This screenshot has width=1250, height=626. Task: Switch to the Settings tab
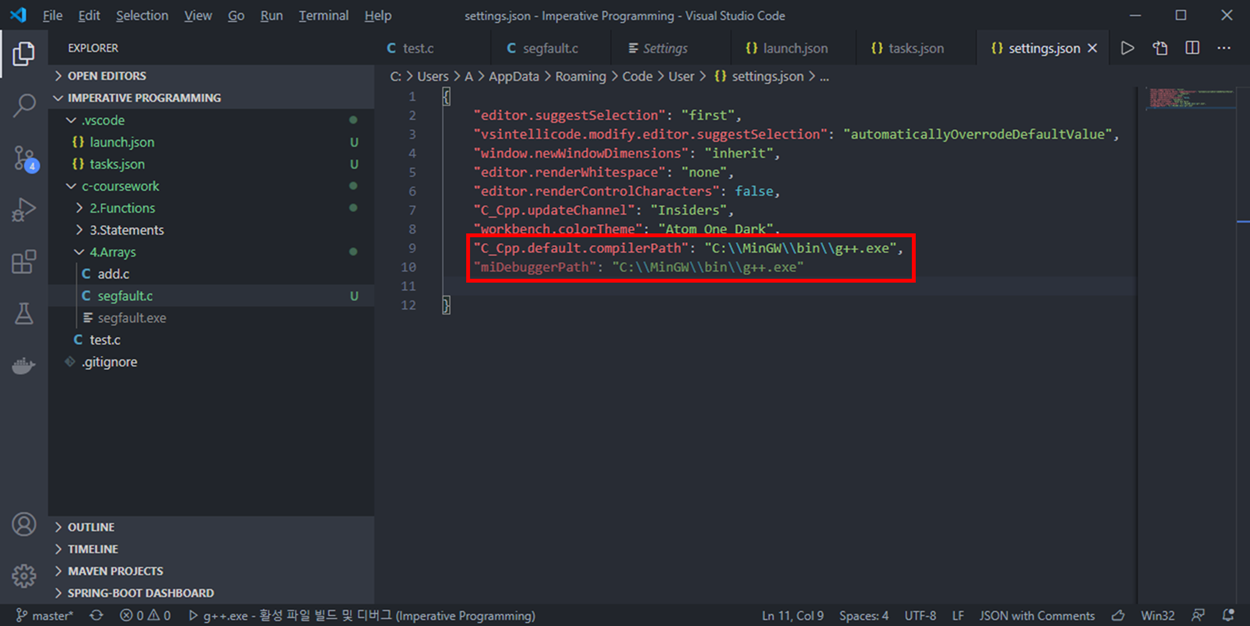tap(670, 48)
